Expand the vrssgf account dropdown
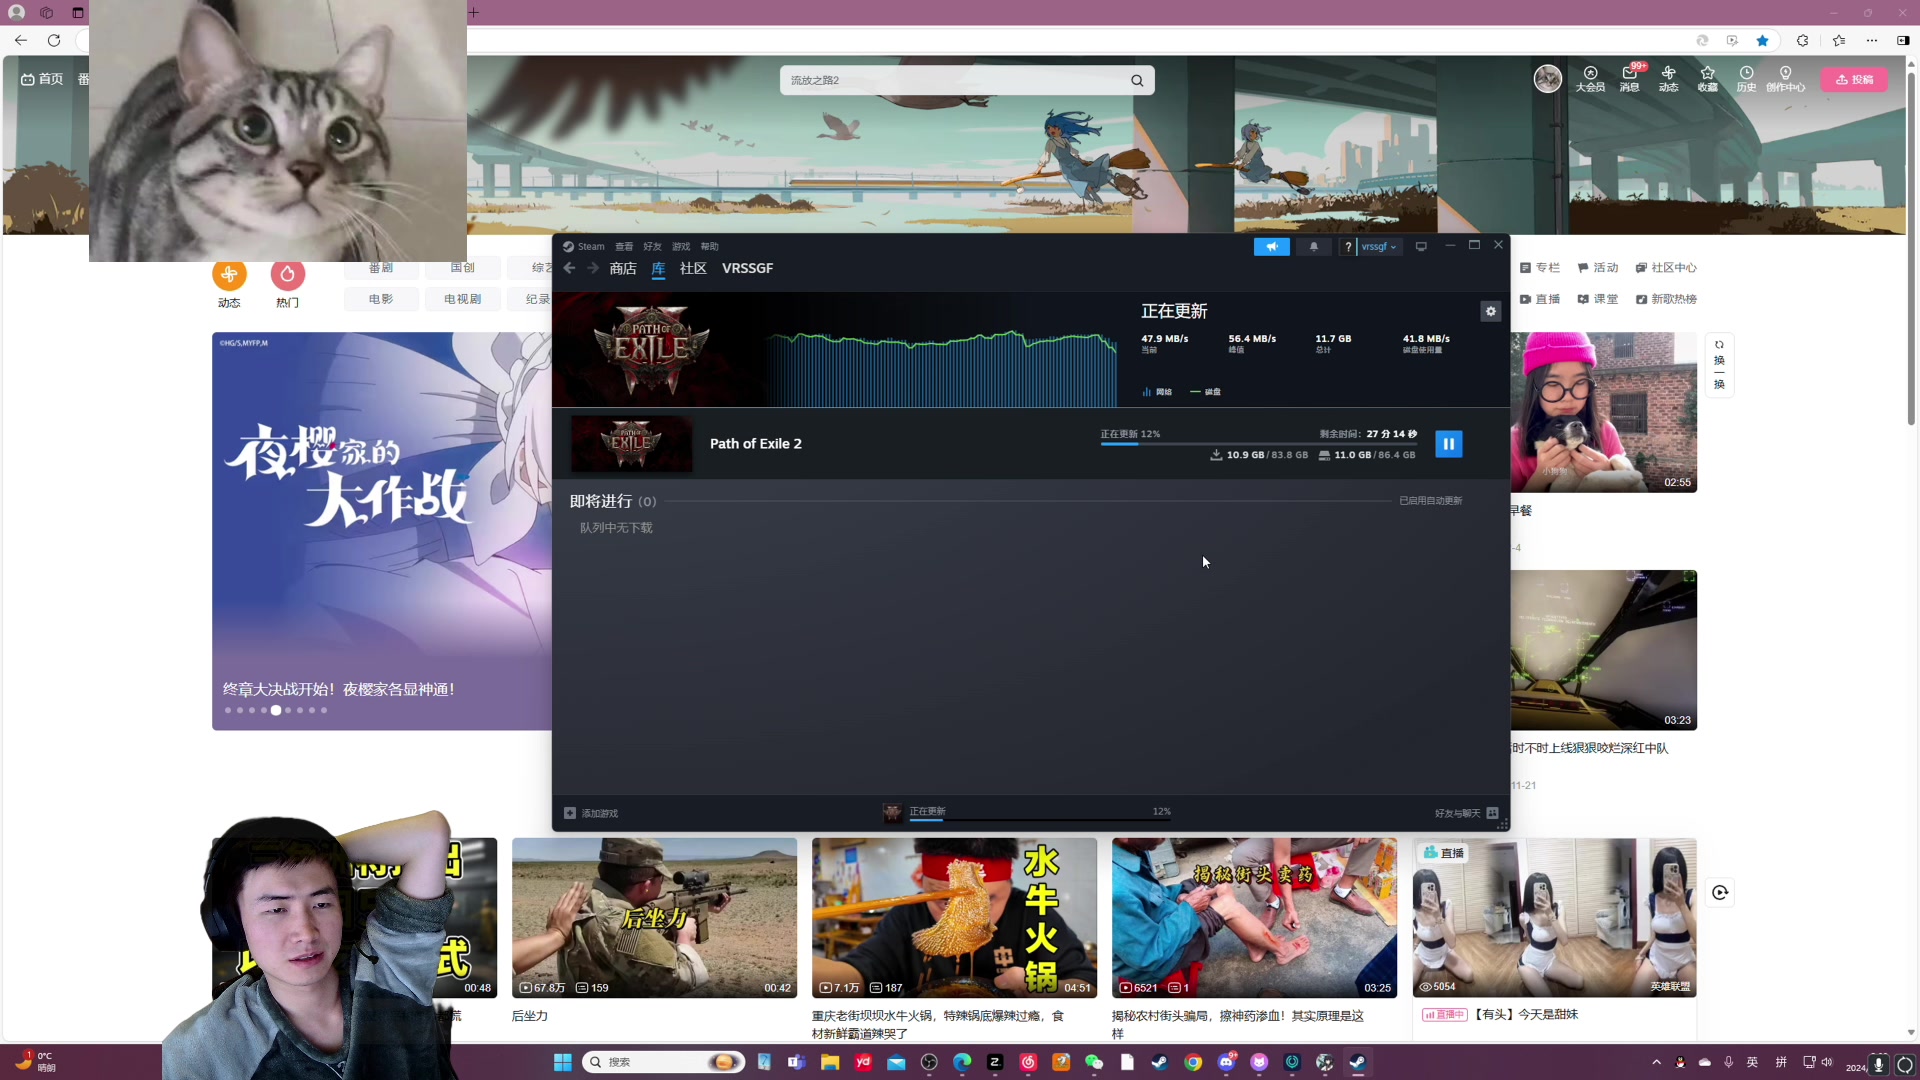 click(1379, 247)
